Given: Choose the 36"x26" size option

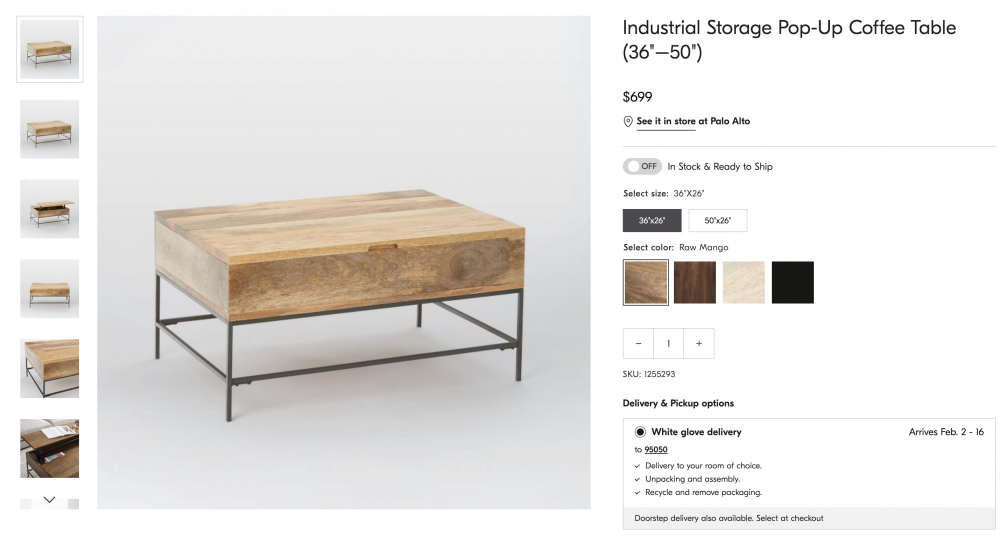Looking at the screenshot, I should tap(652, 221).
